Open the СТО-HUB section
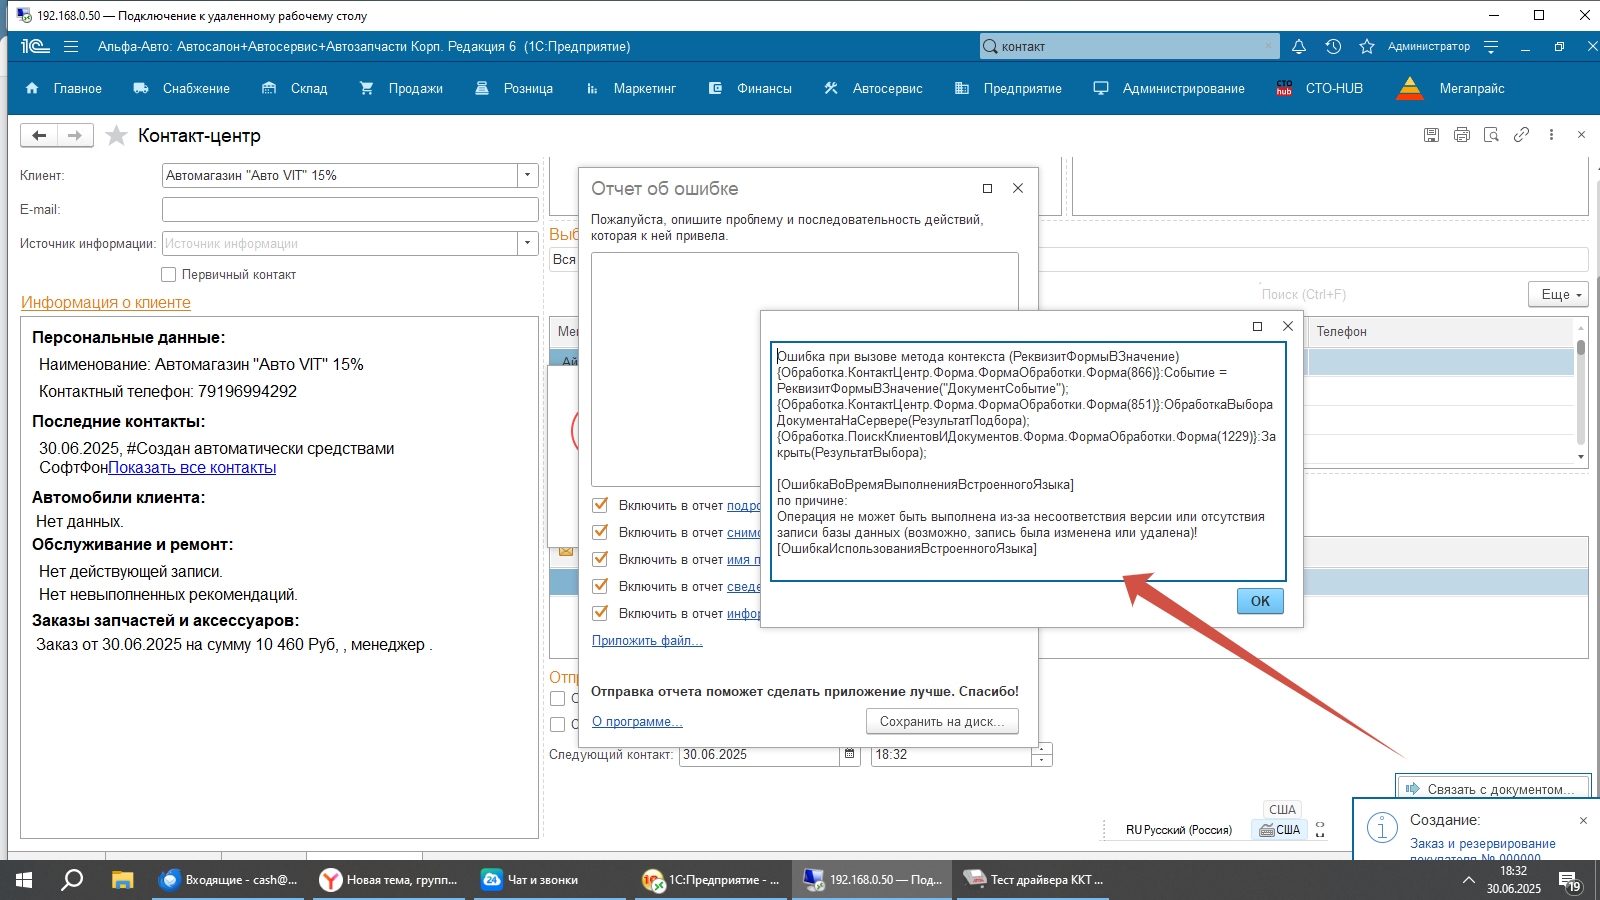The height and width of the screenshot is (900, 1600). click(1319, 88)
